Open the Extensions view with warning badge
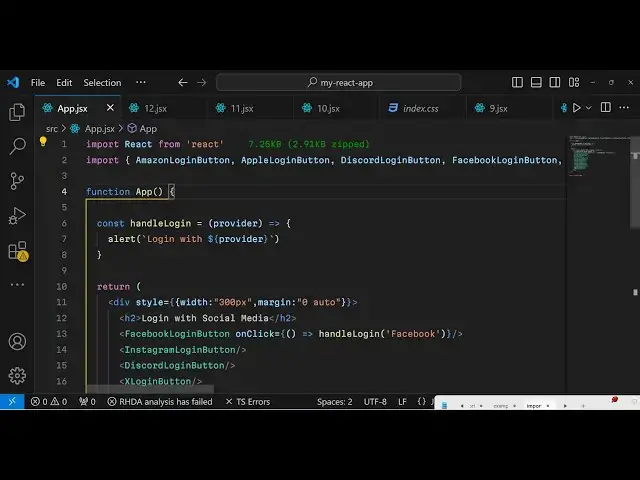 pyautogui.click(x=18, y=251)
